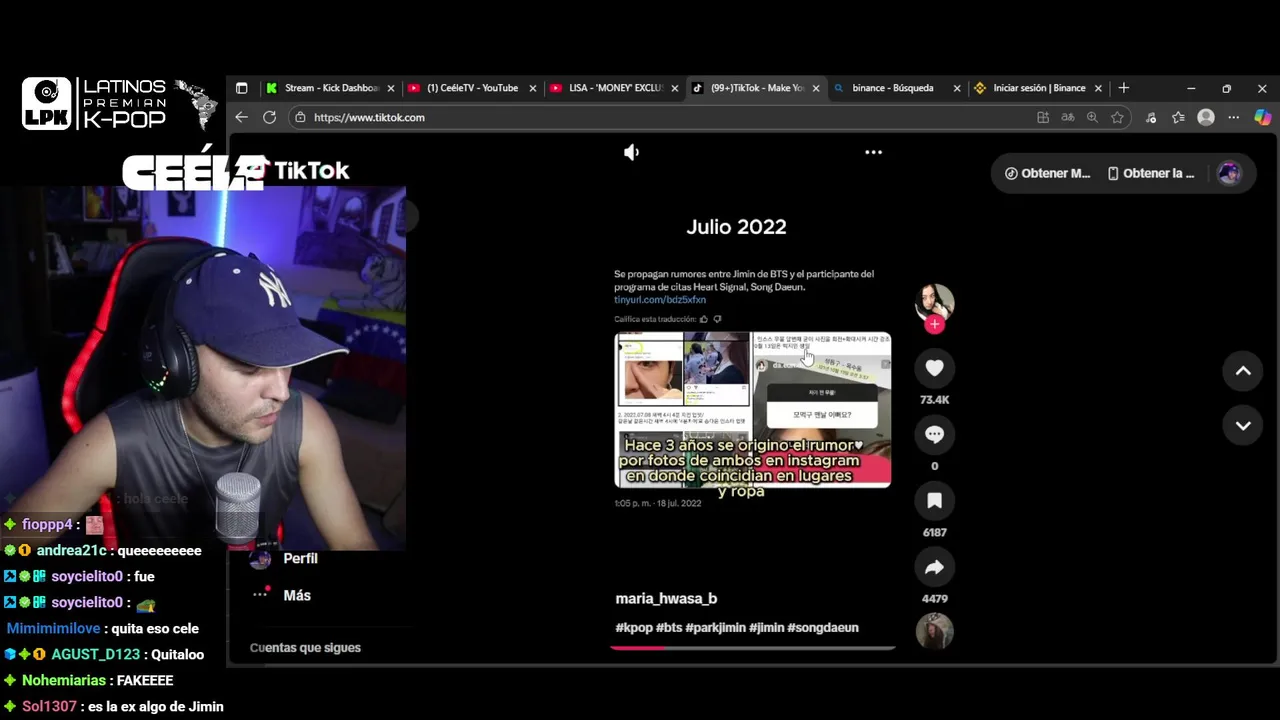Open the comments bubble icon

click(934, 434)
